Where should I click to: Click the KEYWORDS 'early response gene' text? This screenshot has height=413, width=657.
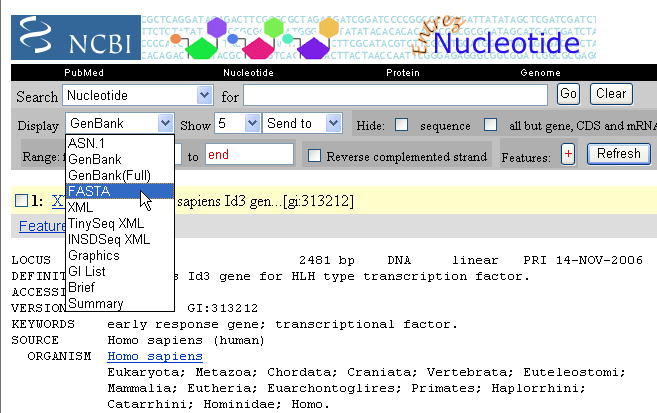(187, 325)
